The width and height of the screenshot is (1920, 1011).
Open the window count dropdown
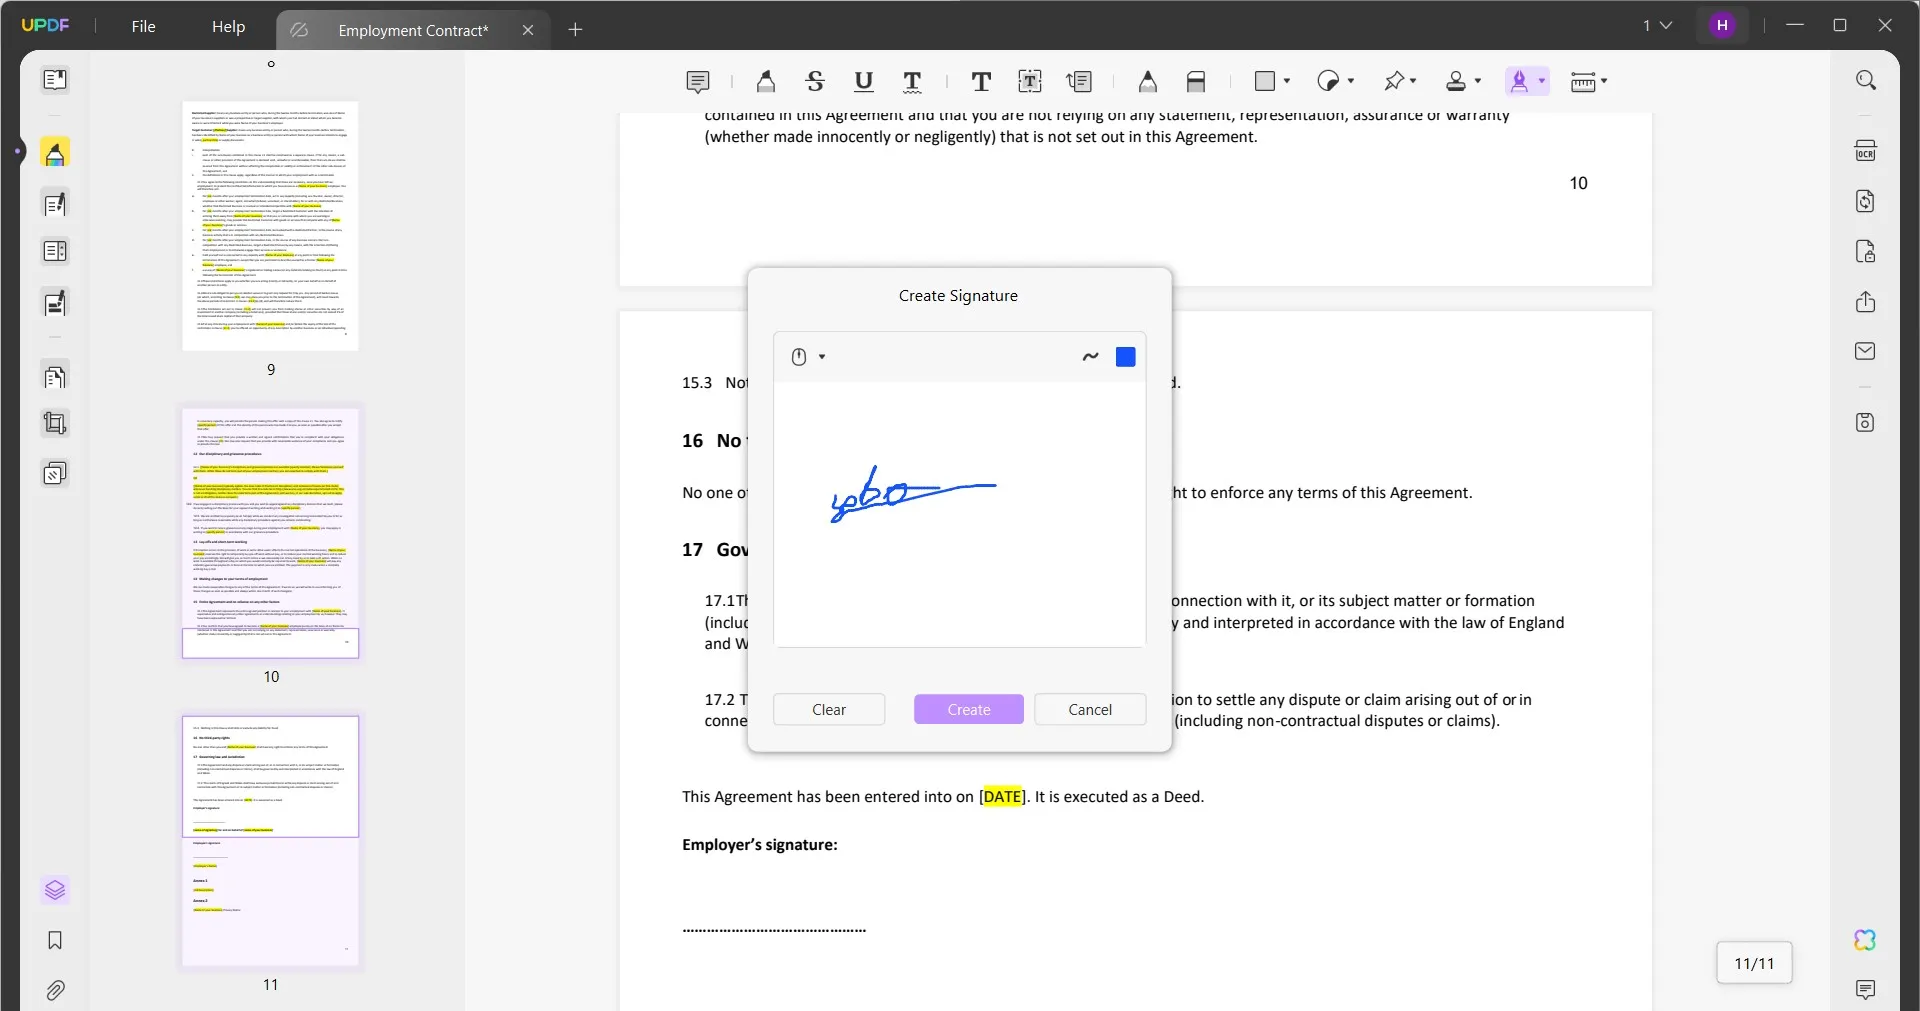[x=1657, y=25]
